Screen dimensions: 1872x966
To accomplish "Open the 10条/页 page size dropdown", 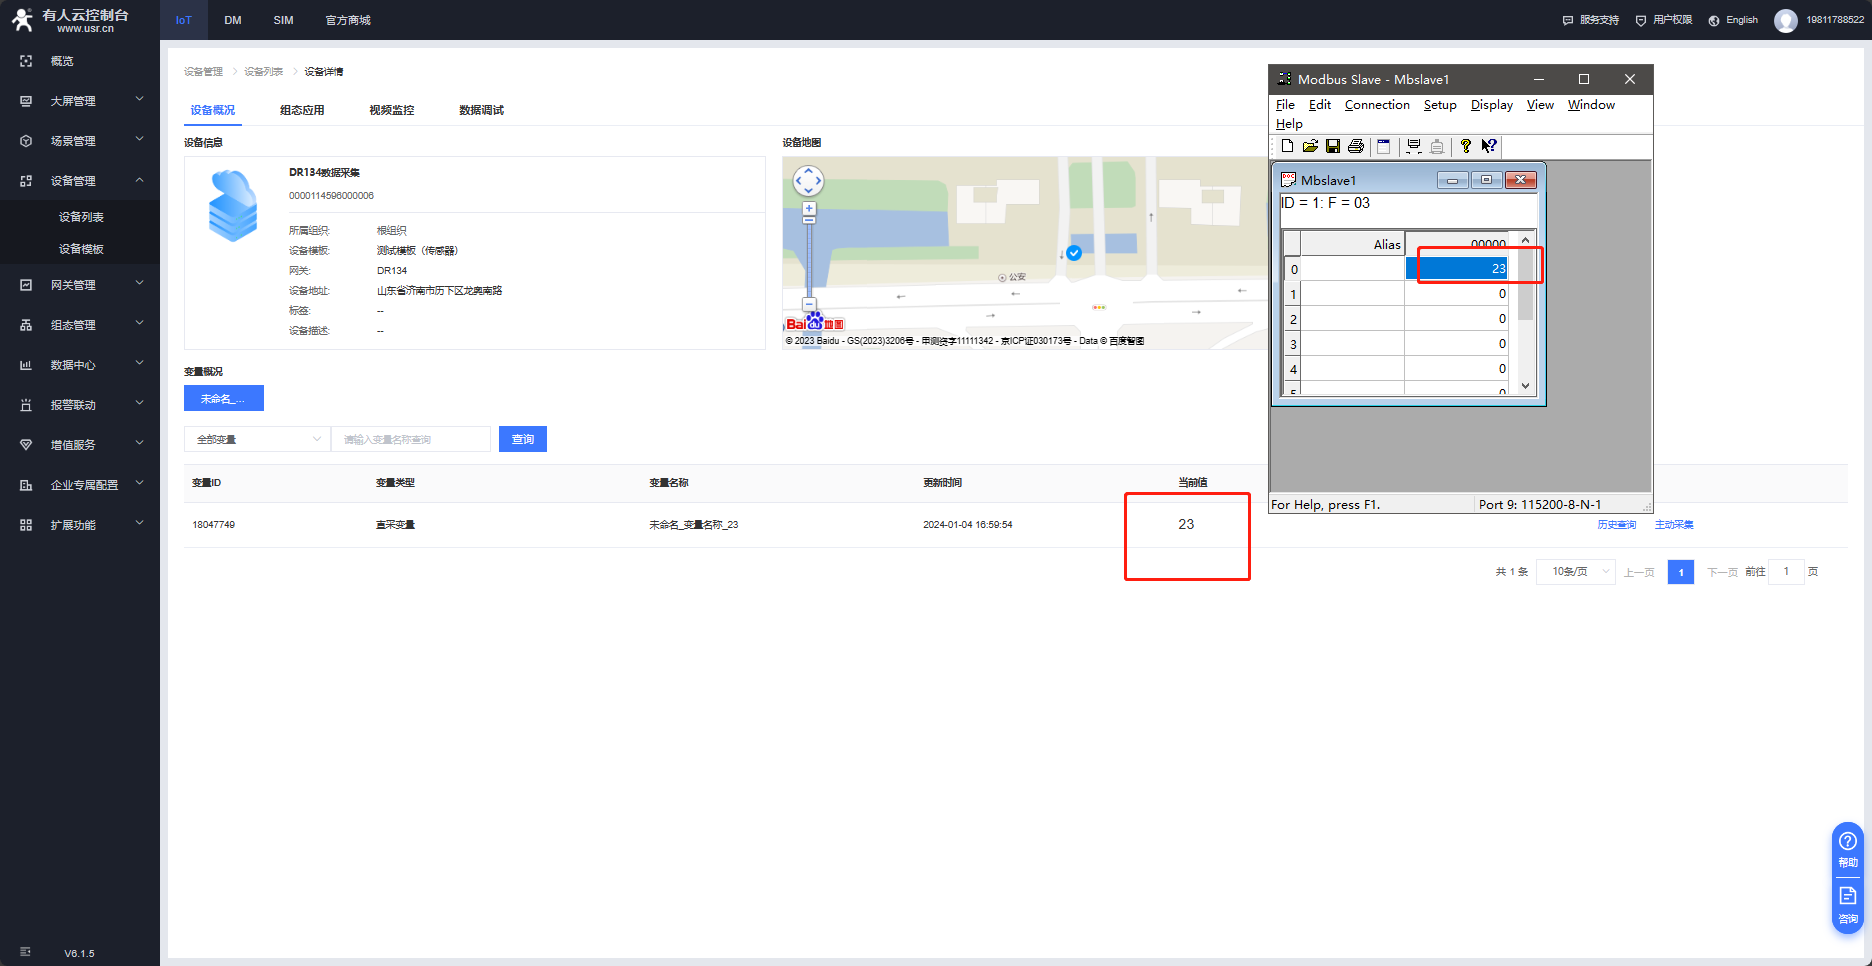I will tap(1575, 572).
